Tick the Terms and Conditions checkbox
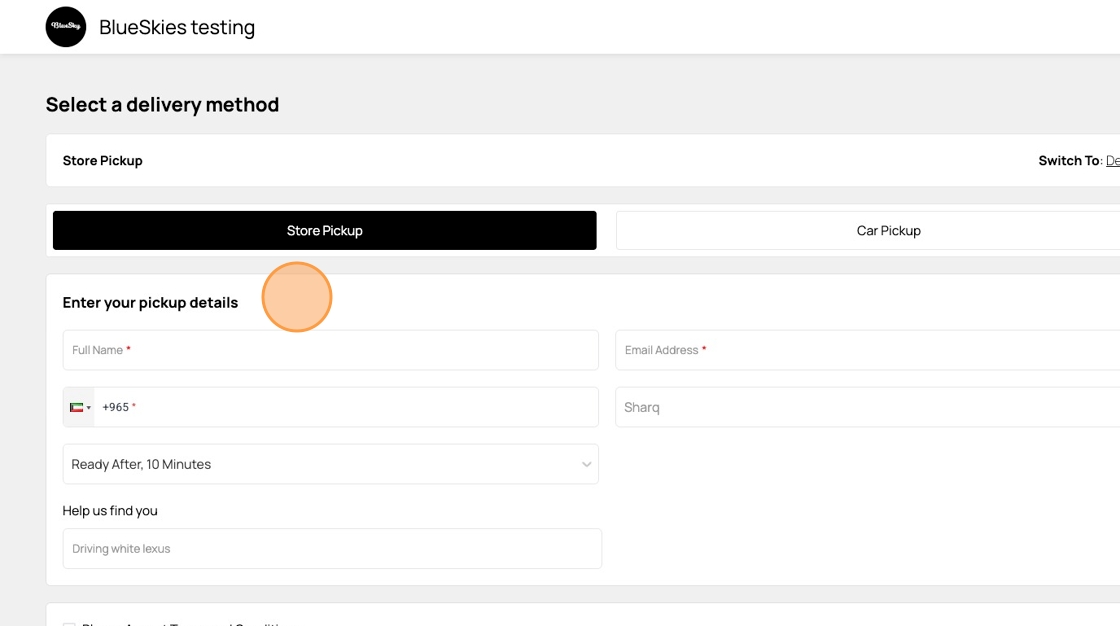 pos(69,624)
